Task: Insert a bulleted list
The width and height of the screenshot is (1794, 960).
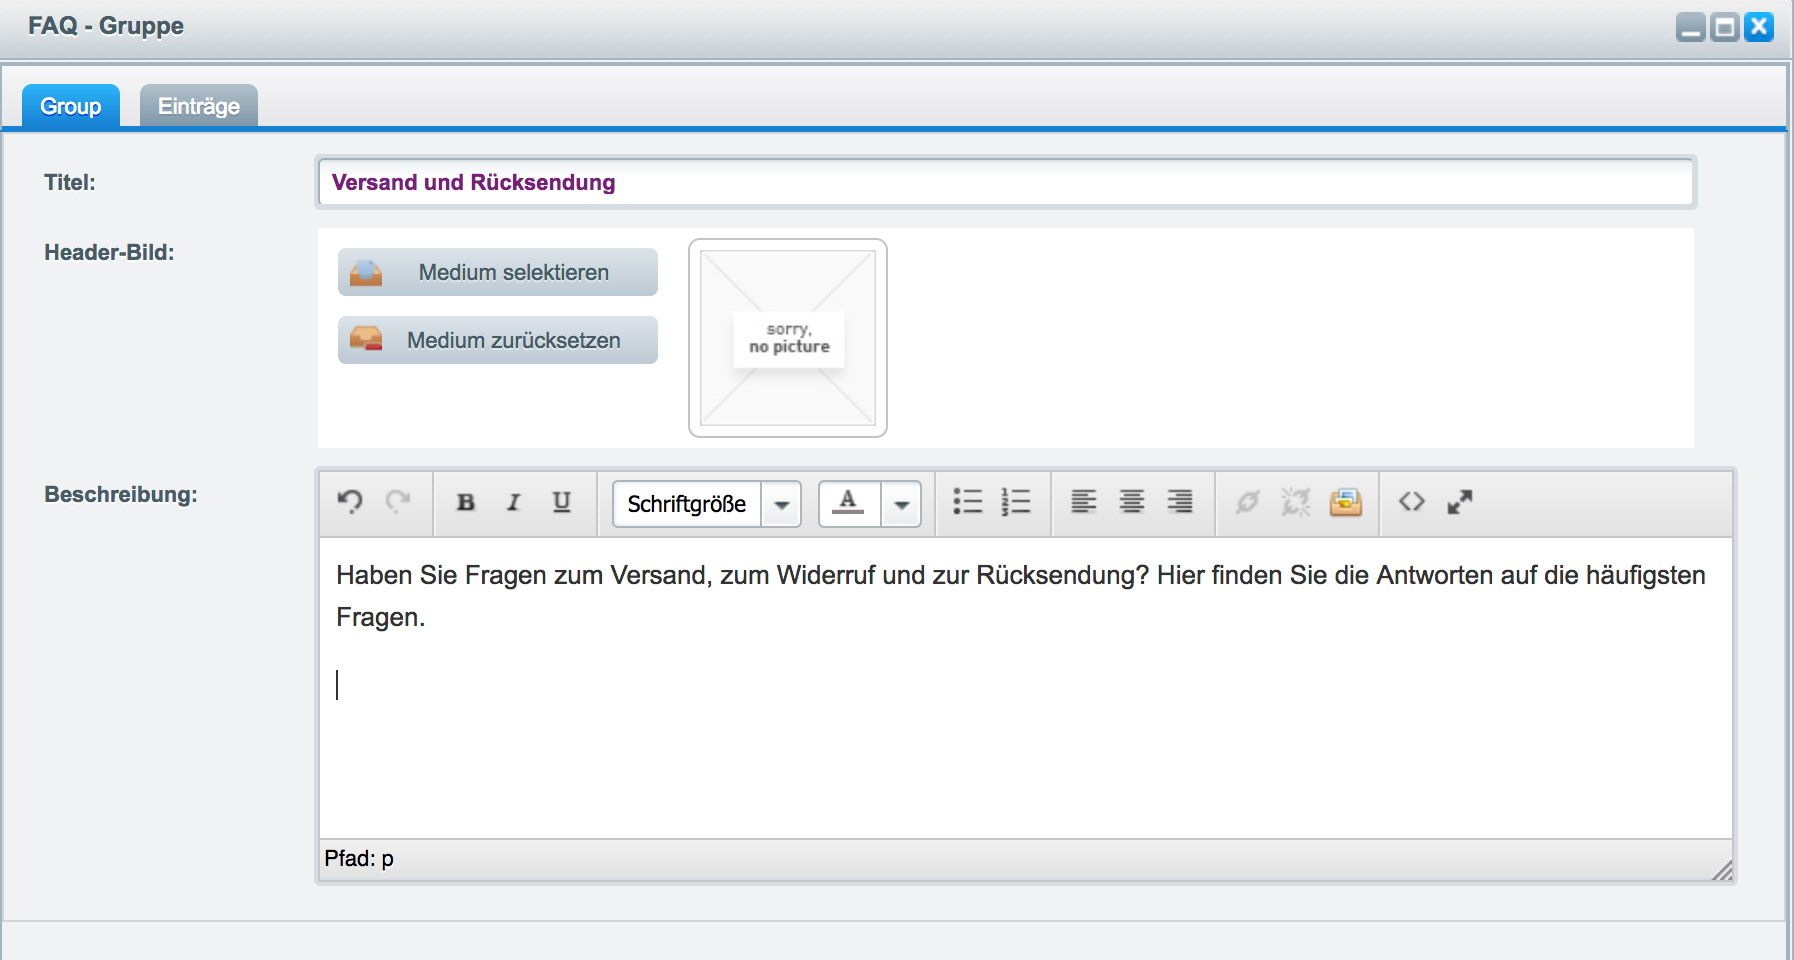Action: coord(968,502)
